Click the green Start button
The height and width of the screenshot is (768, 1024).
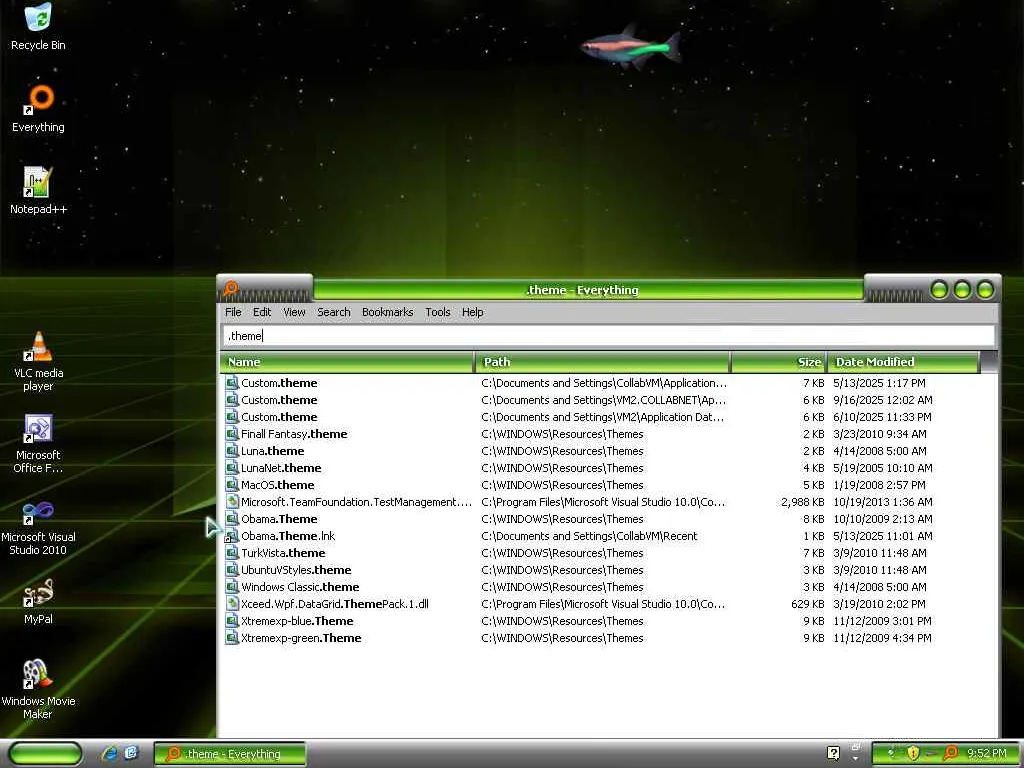(44, 753)
